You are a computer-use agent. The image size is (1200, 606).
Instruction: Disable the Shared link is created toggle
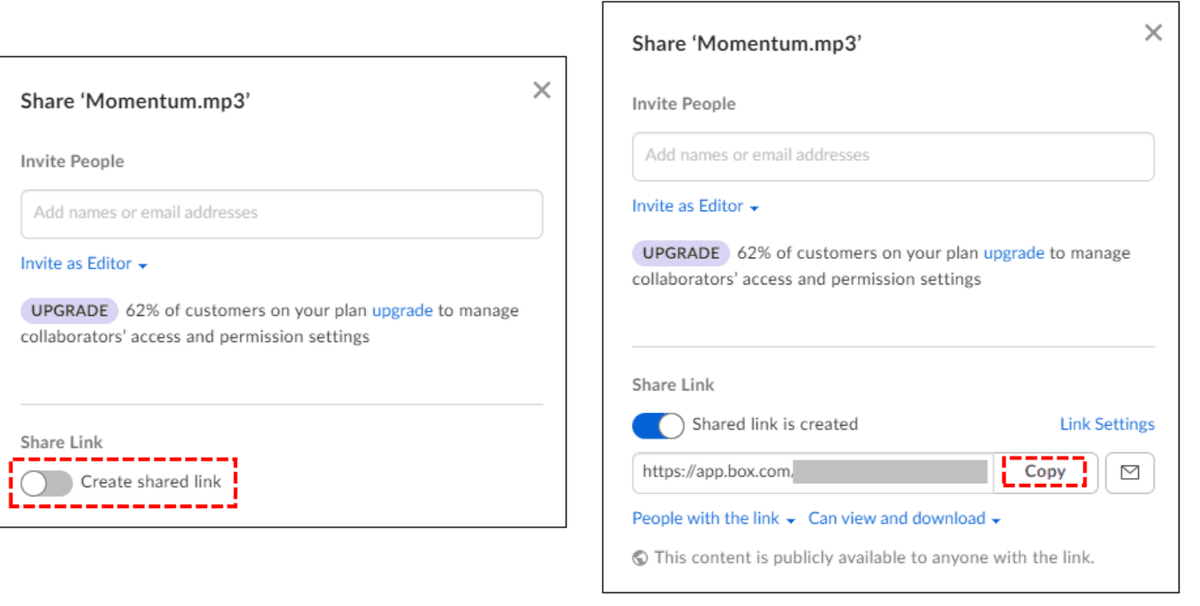click(x=658, y=425)
